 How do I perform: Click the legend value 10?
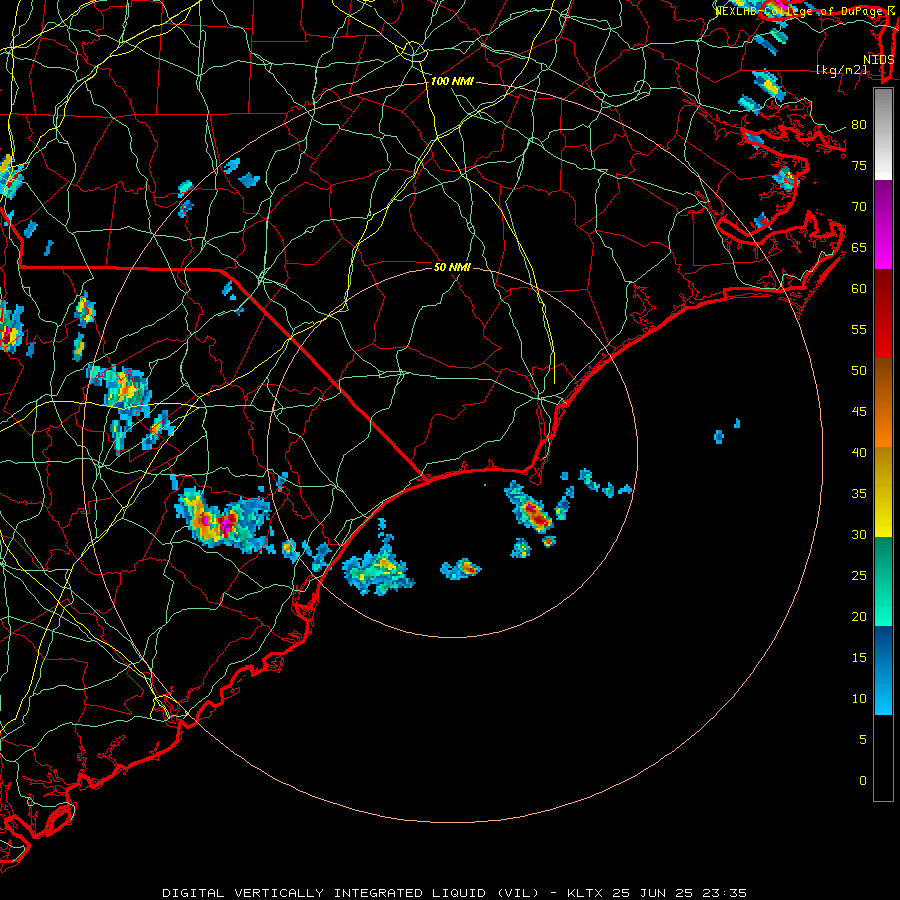(x=859, y=699)
